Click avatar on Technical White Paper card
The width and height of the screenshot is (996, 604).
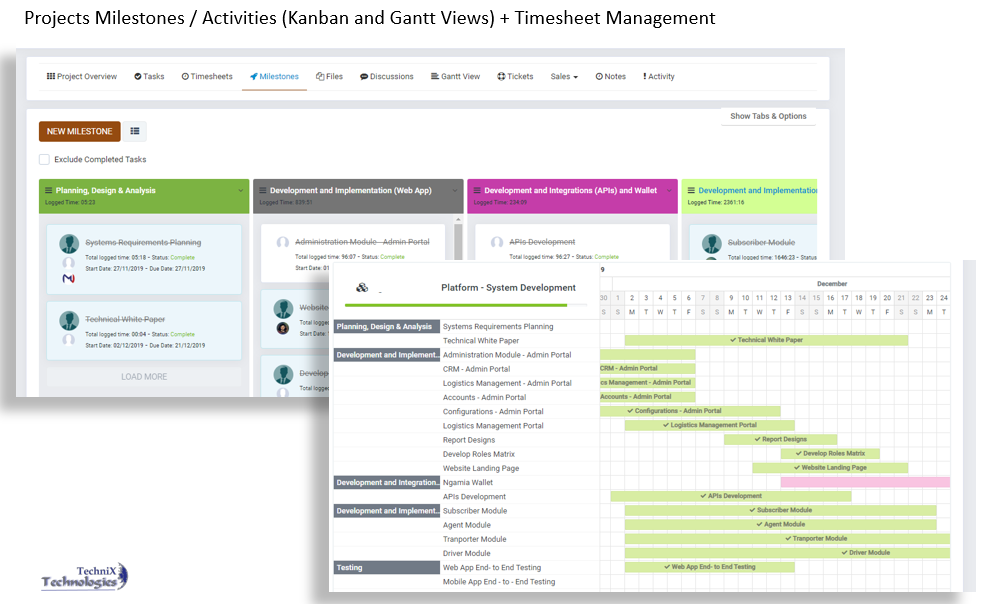[69, 320]
